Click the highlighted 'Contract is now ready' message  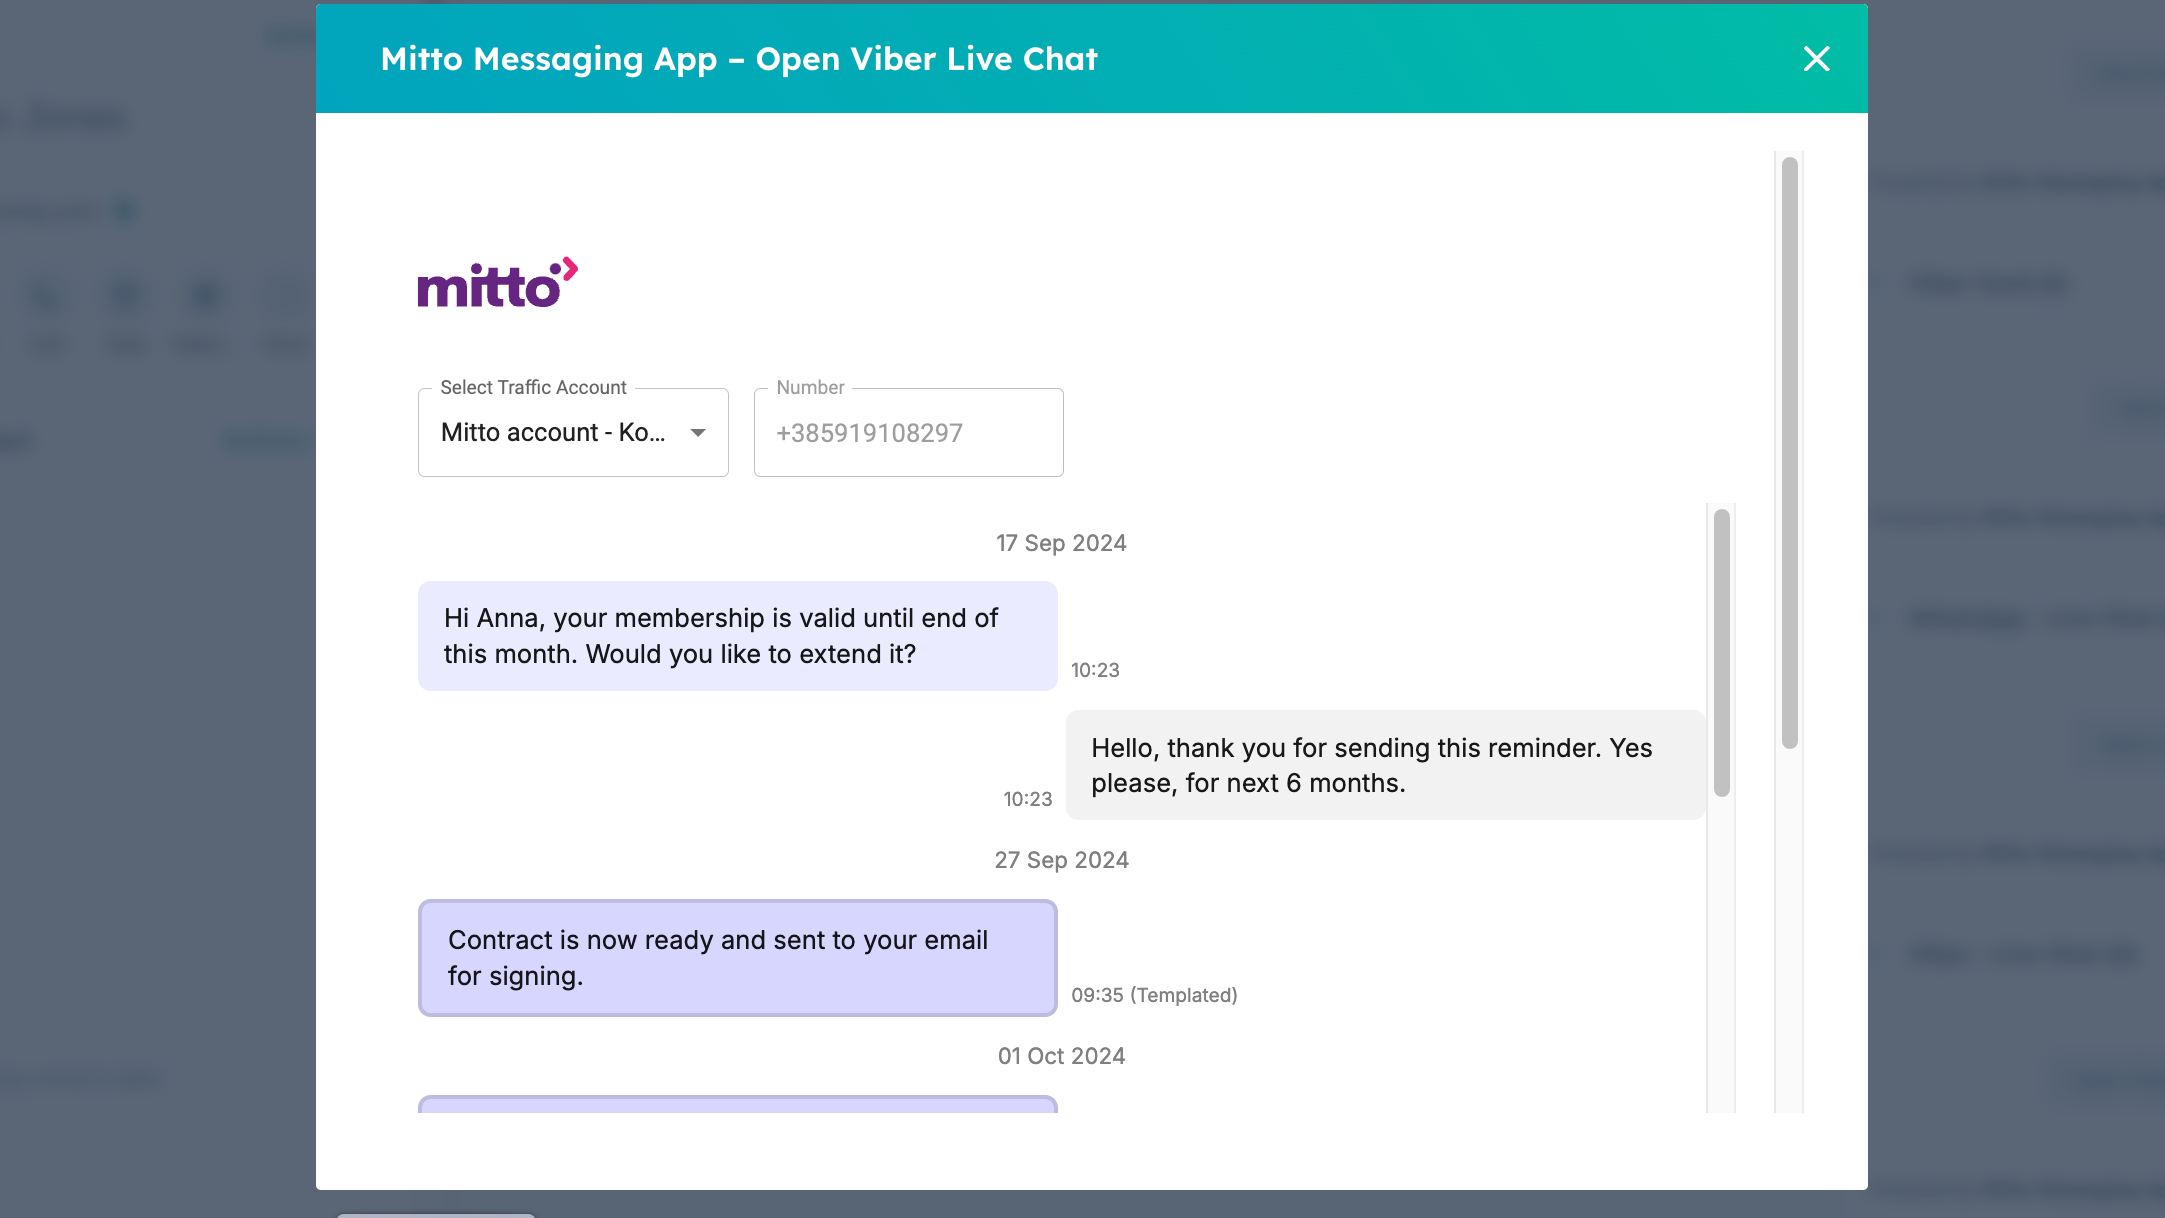tap(737, 958)
